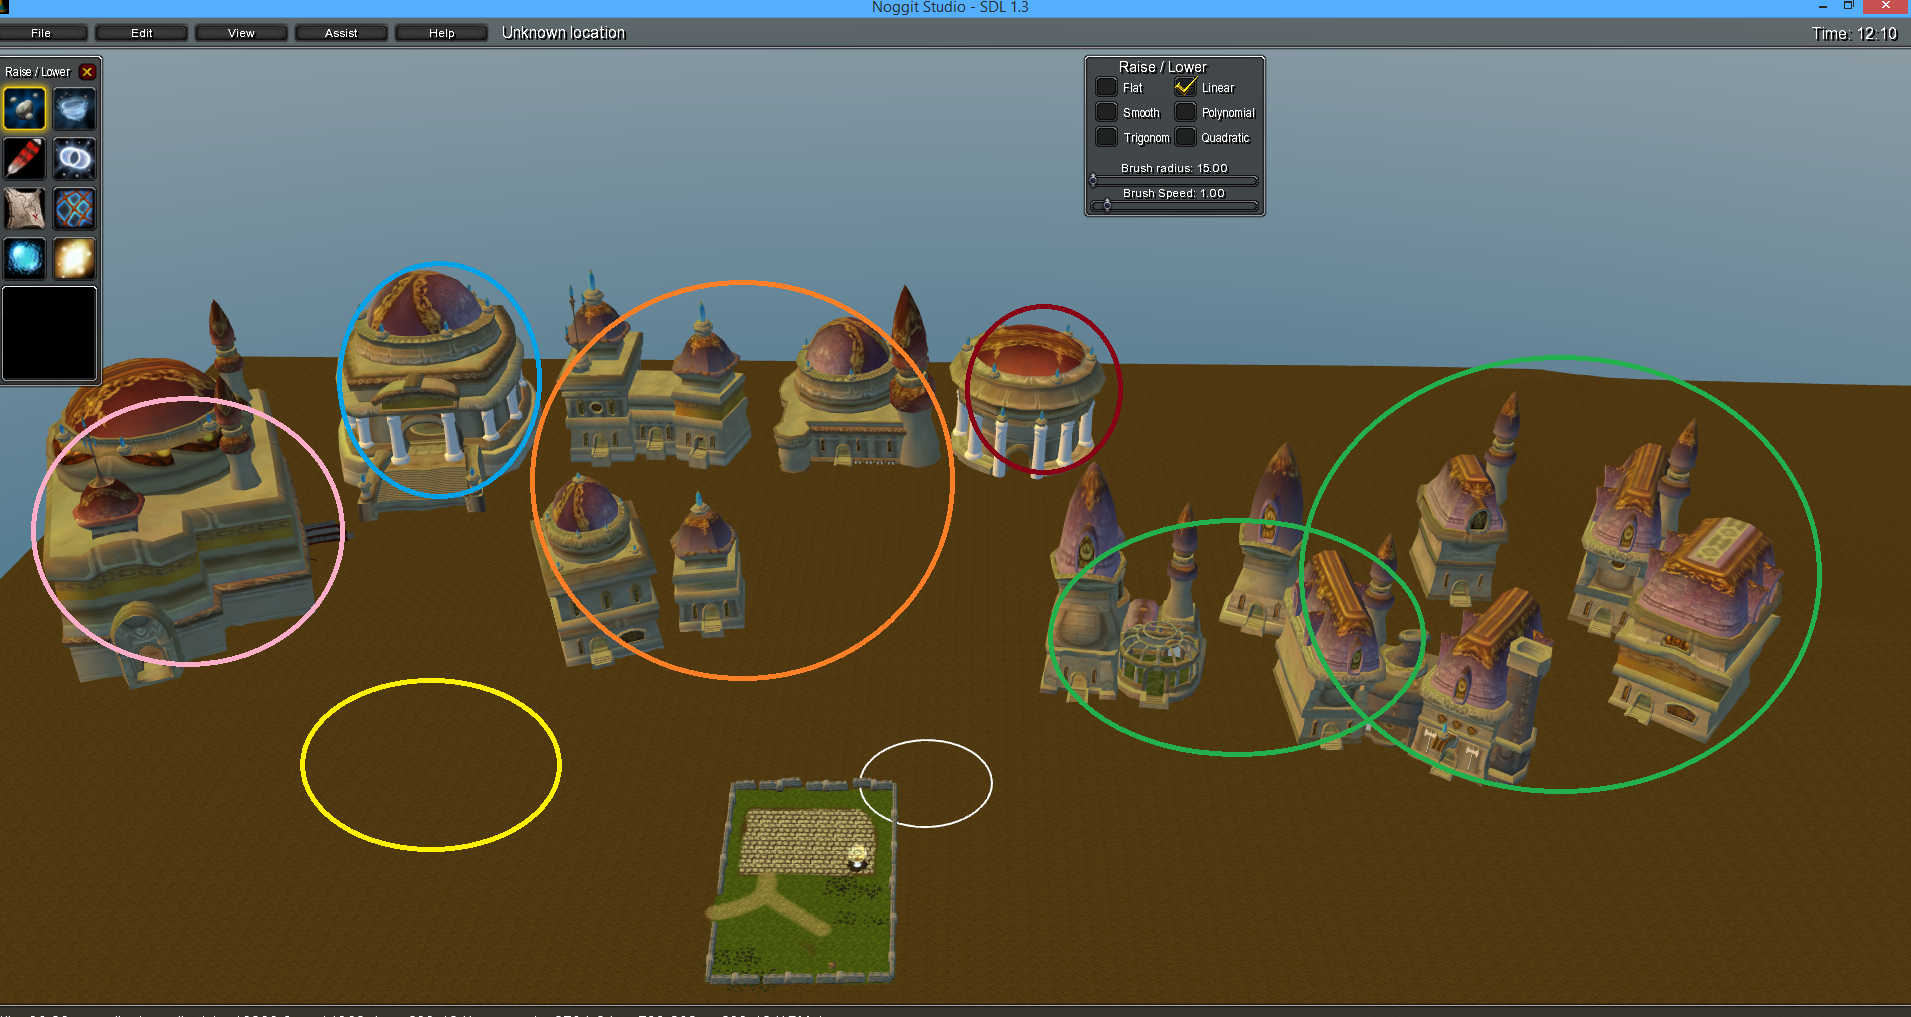Enable the Quadratic brush checkbox
This screenshot has width=1911, height=1017.
pos(1185,137)
